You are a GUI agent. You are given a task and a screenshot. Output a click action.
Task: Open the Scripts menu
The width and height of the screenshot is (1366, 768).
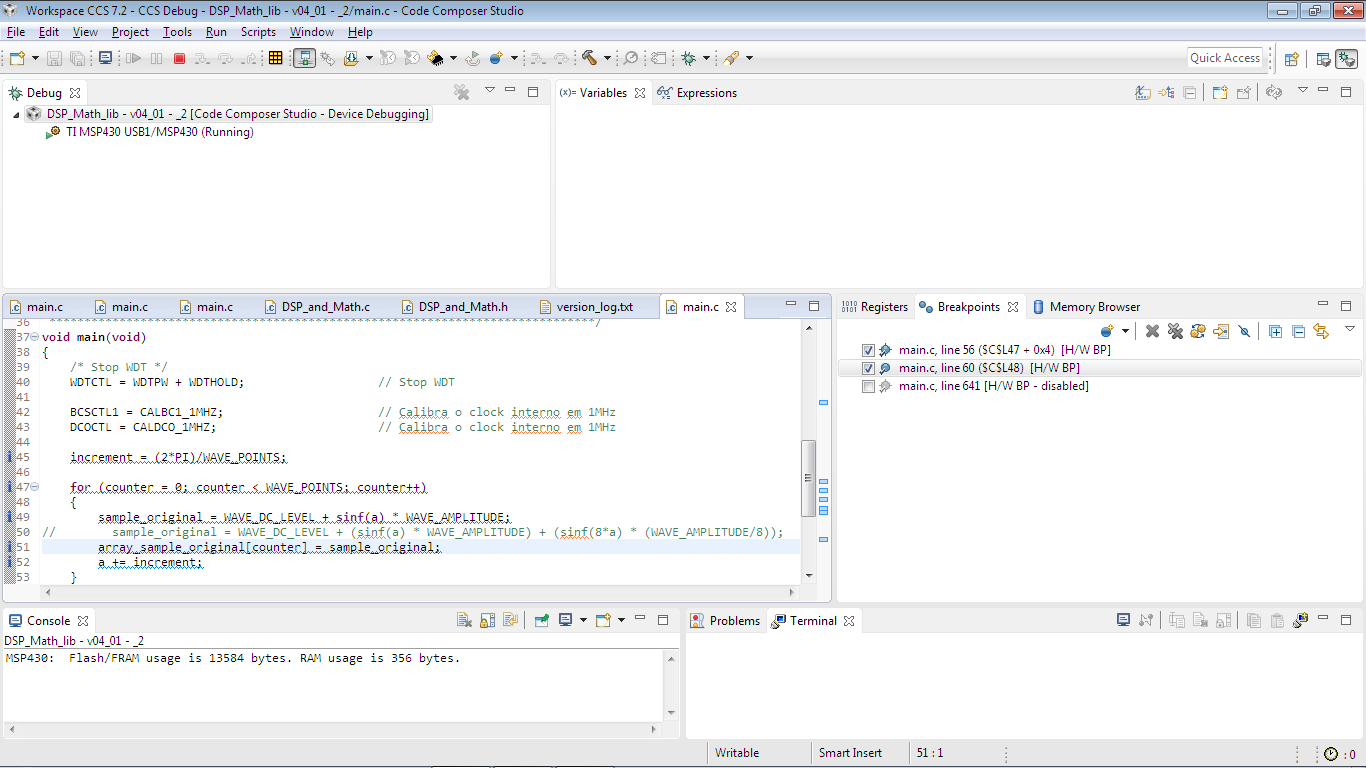(x=258, y=32)
